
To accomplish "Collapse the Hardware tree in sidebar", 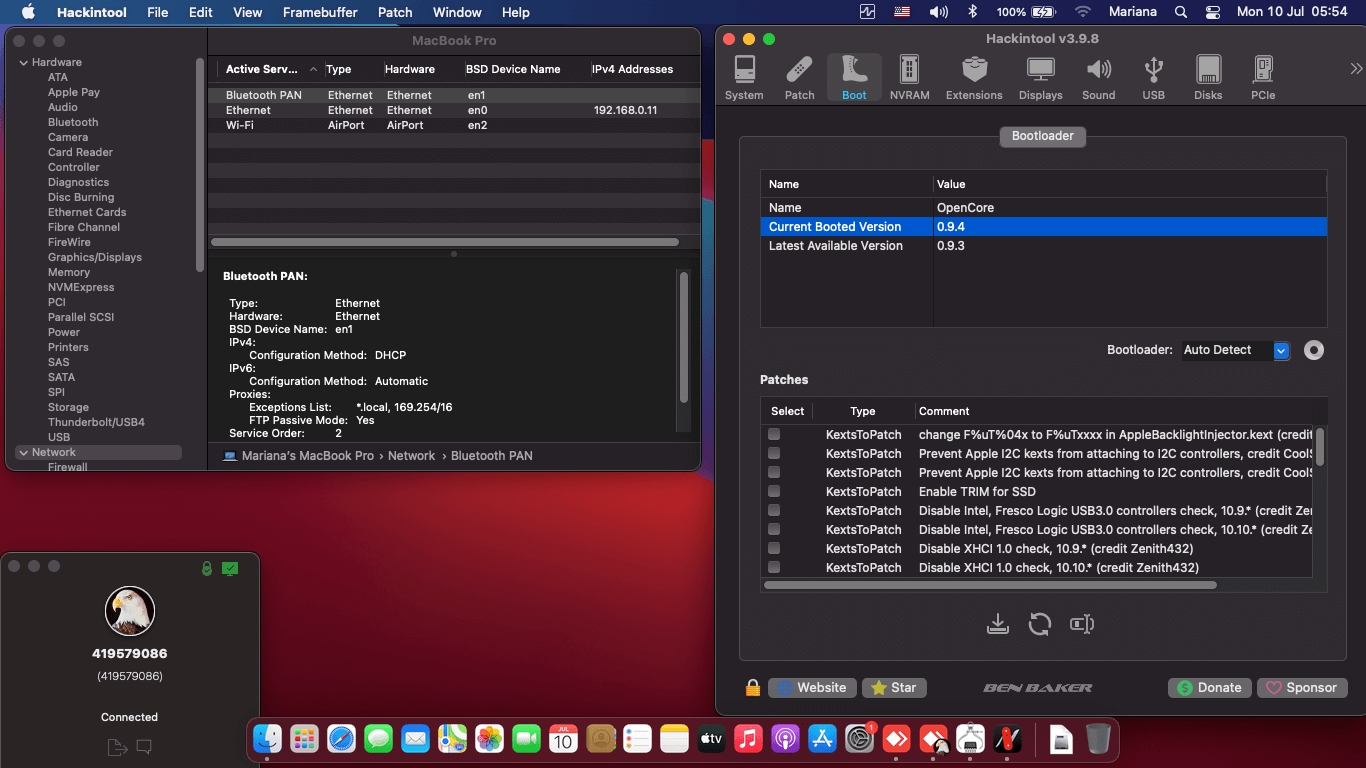I will point(24,62).
